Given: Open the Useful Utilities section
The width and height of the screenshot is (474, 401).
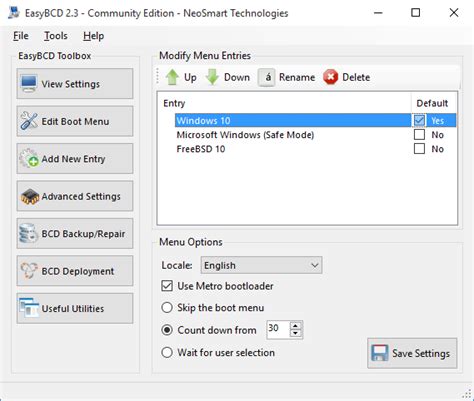Looking at the screenshot, I should [x=75, y=309].
